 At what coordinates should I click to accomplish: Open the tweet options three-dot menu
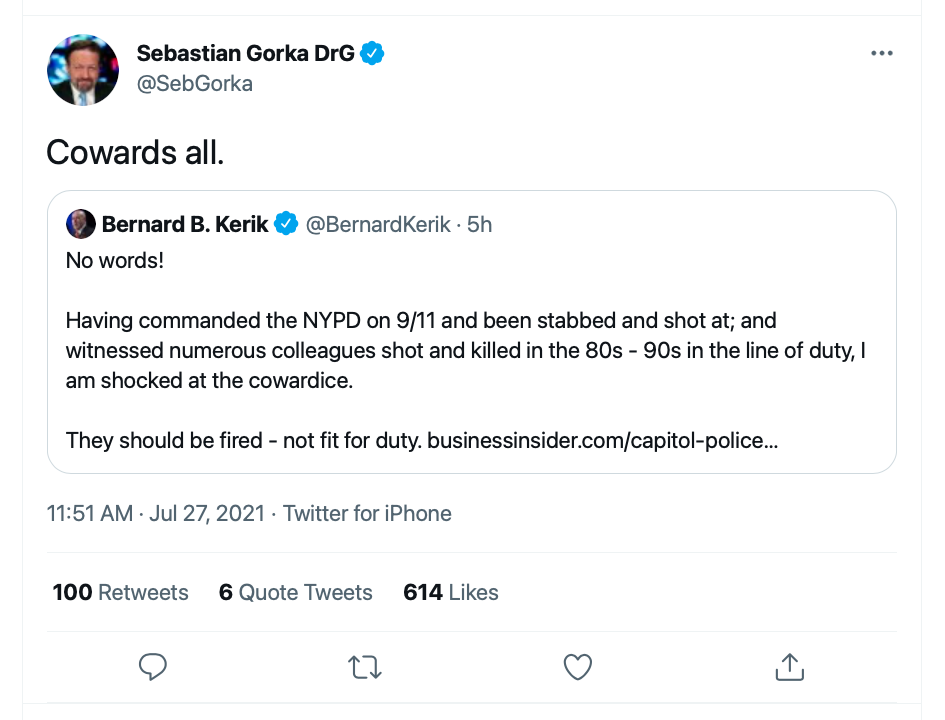(x=882, y=53)
